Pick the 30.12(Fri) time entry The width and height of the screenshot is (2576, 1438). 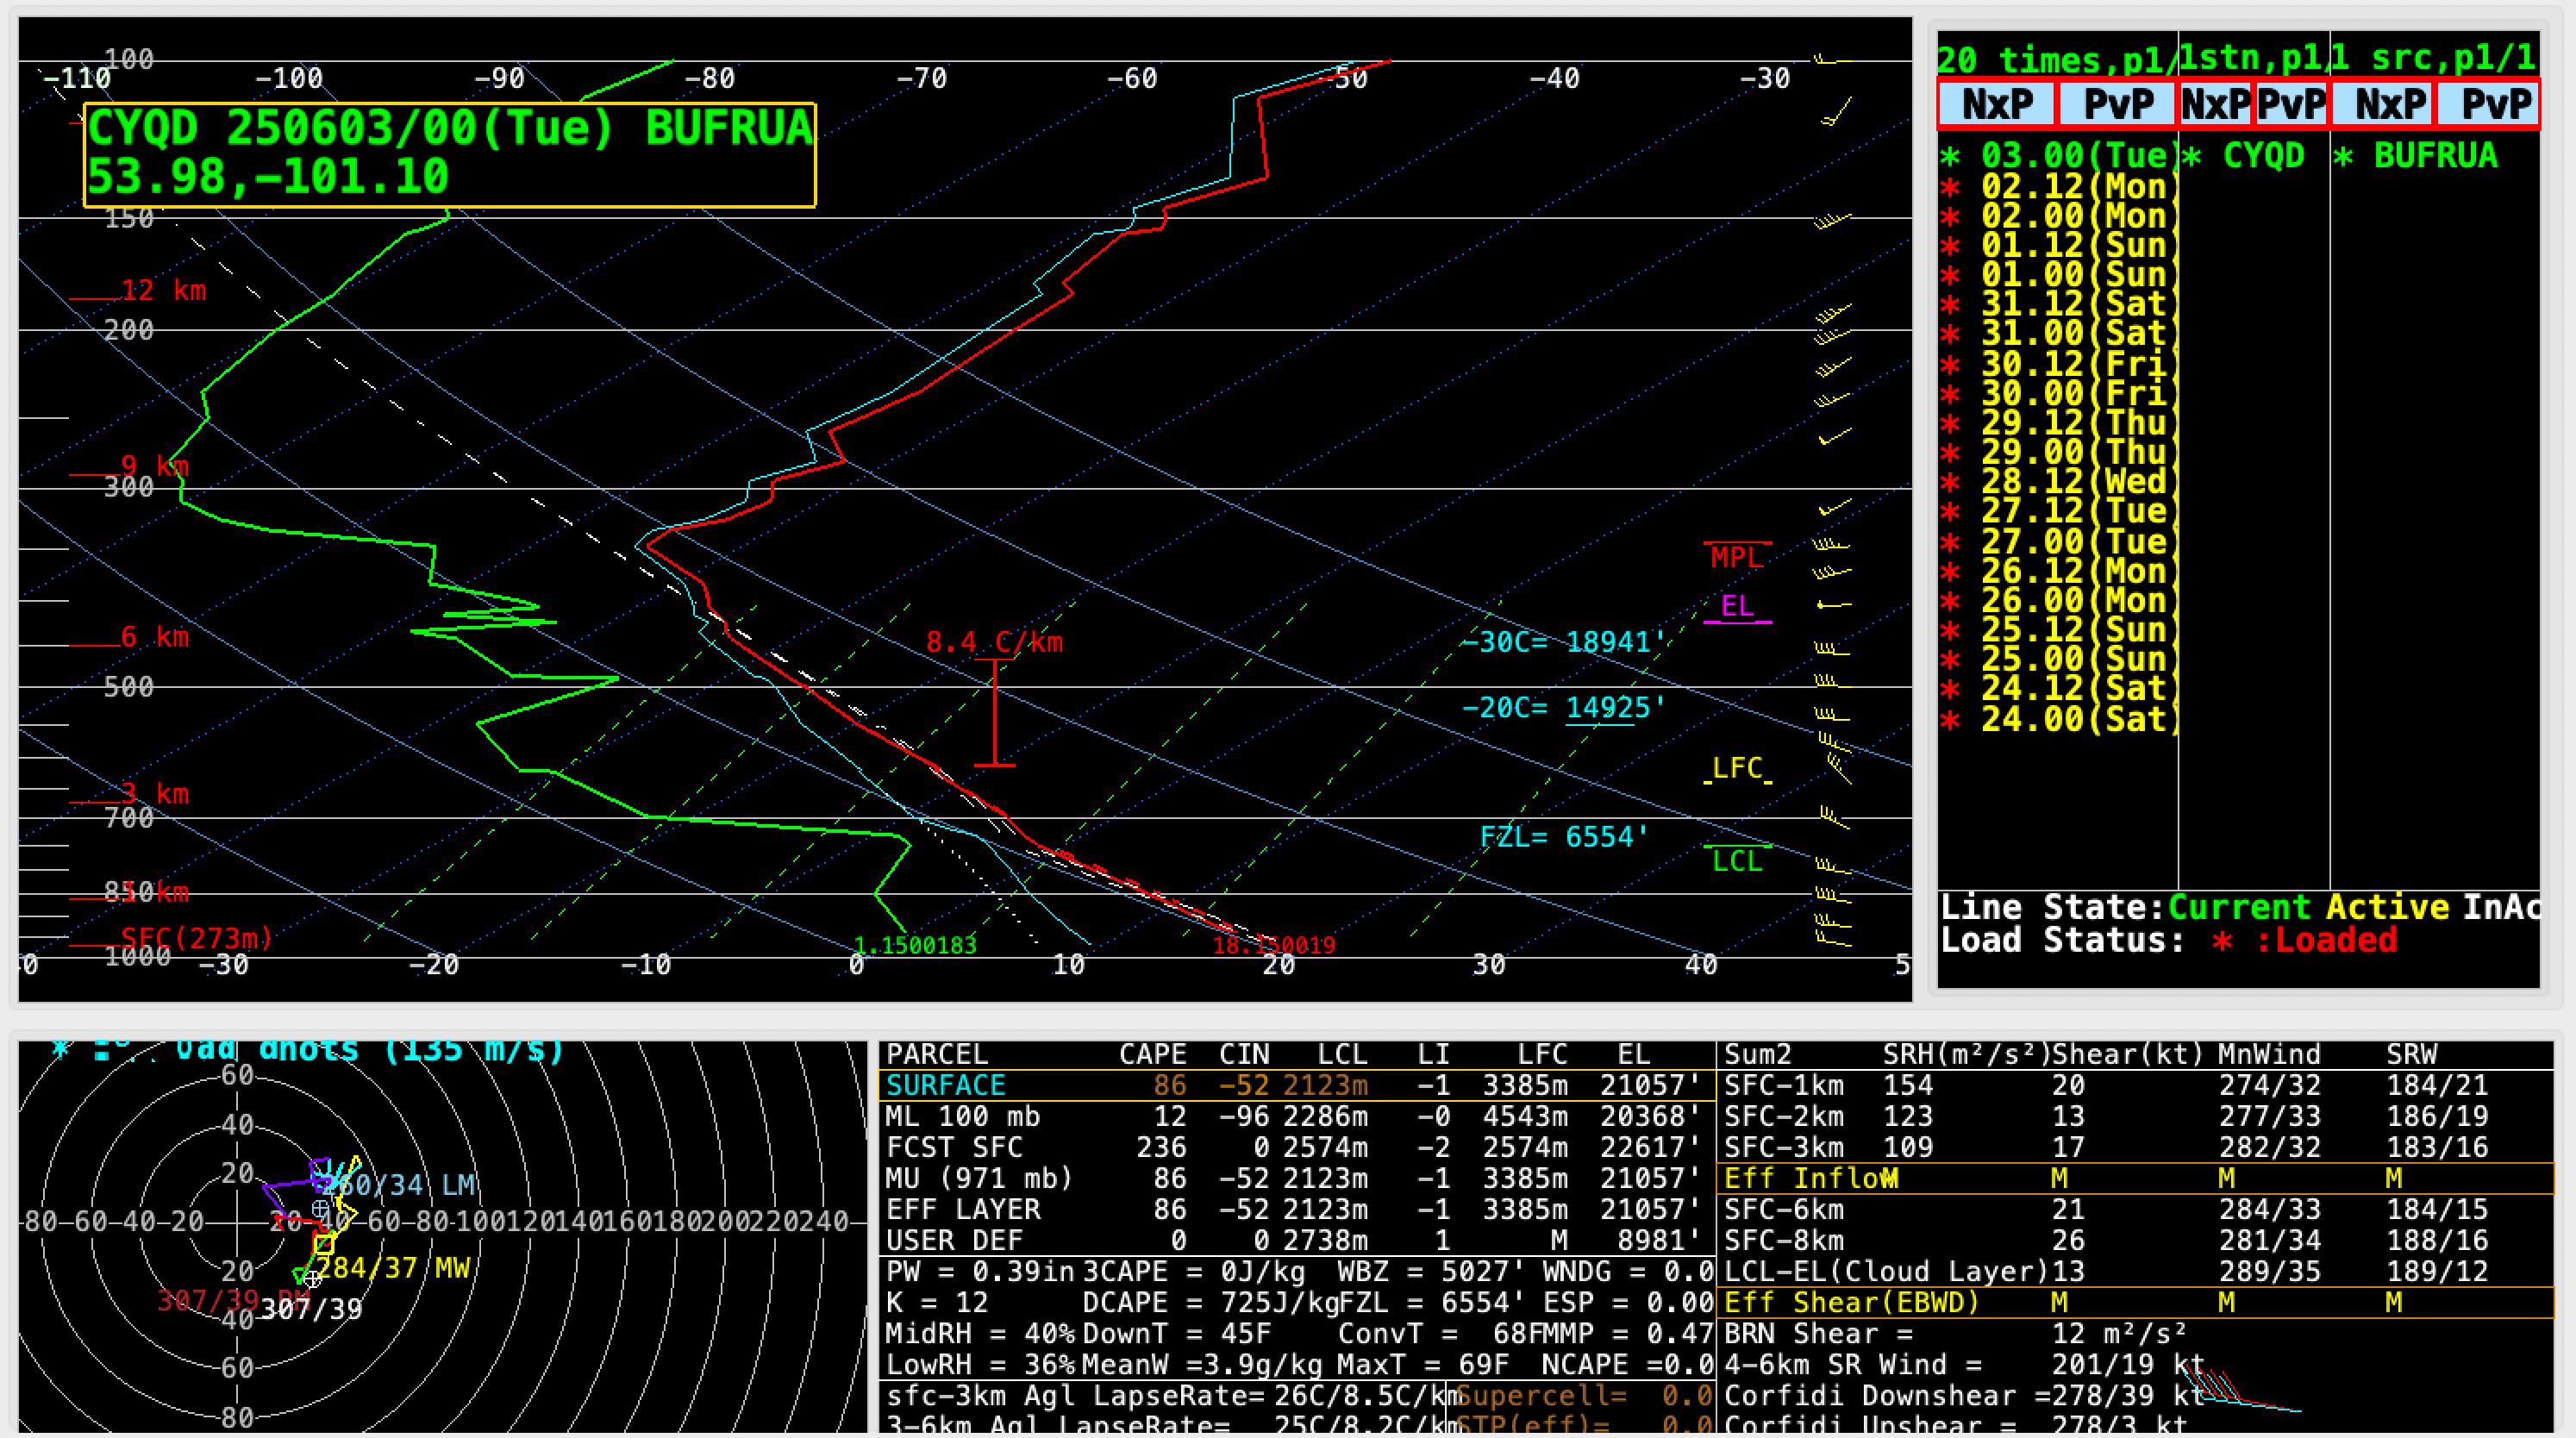coord(2058,363)
